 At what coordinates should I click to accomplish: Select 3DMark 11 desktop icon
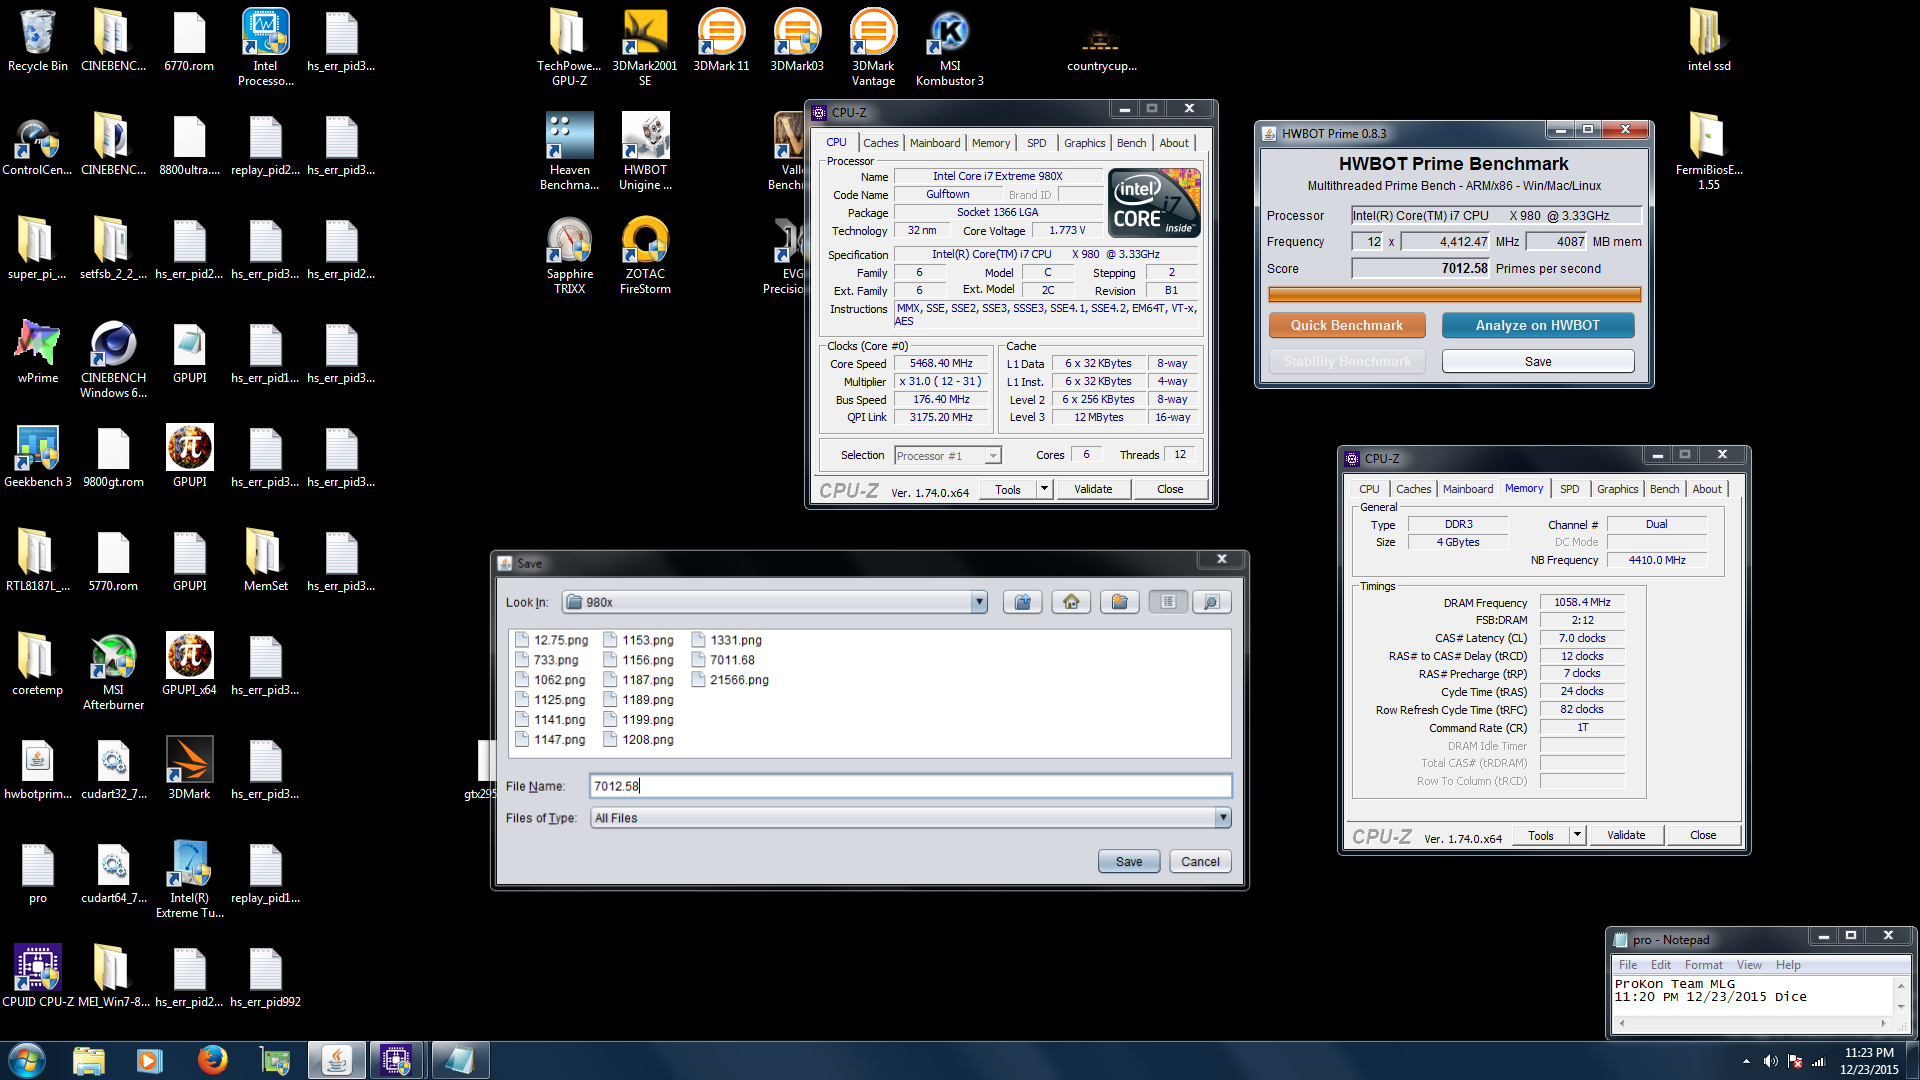tap(721, 41)
